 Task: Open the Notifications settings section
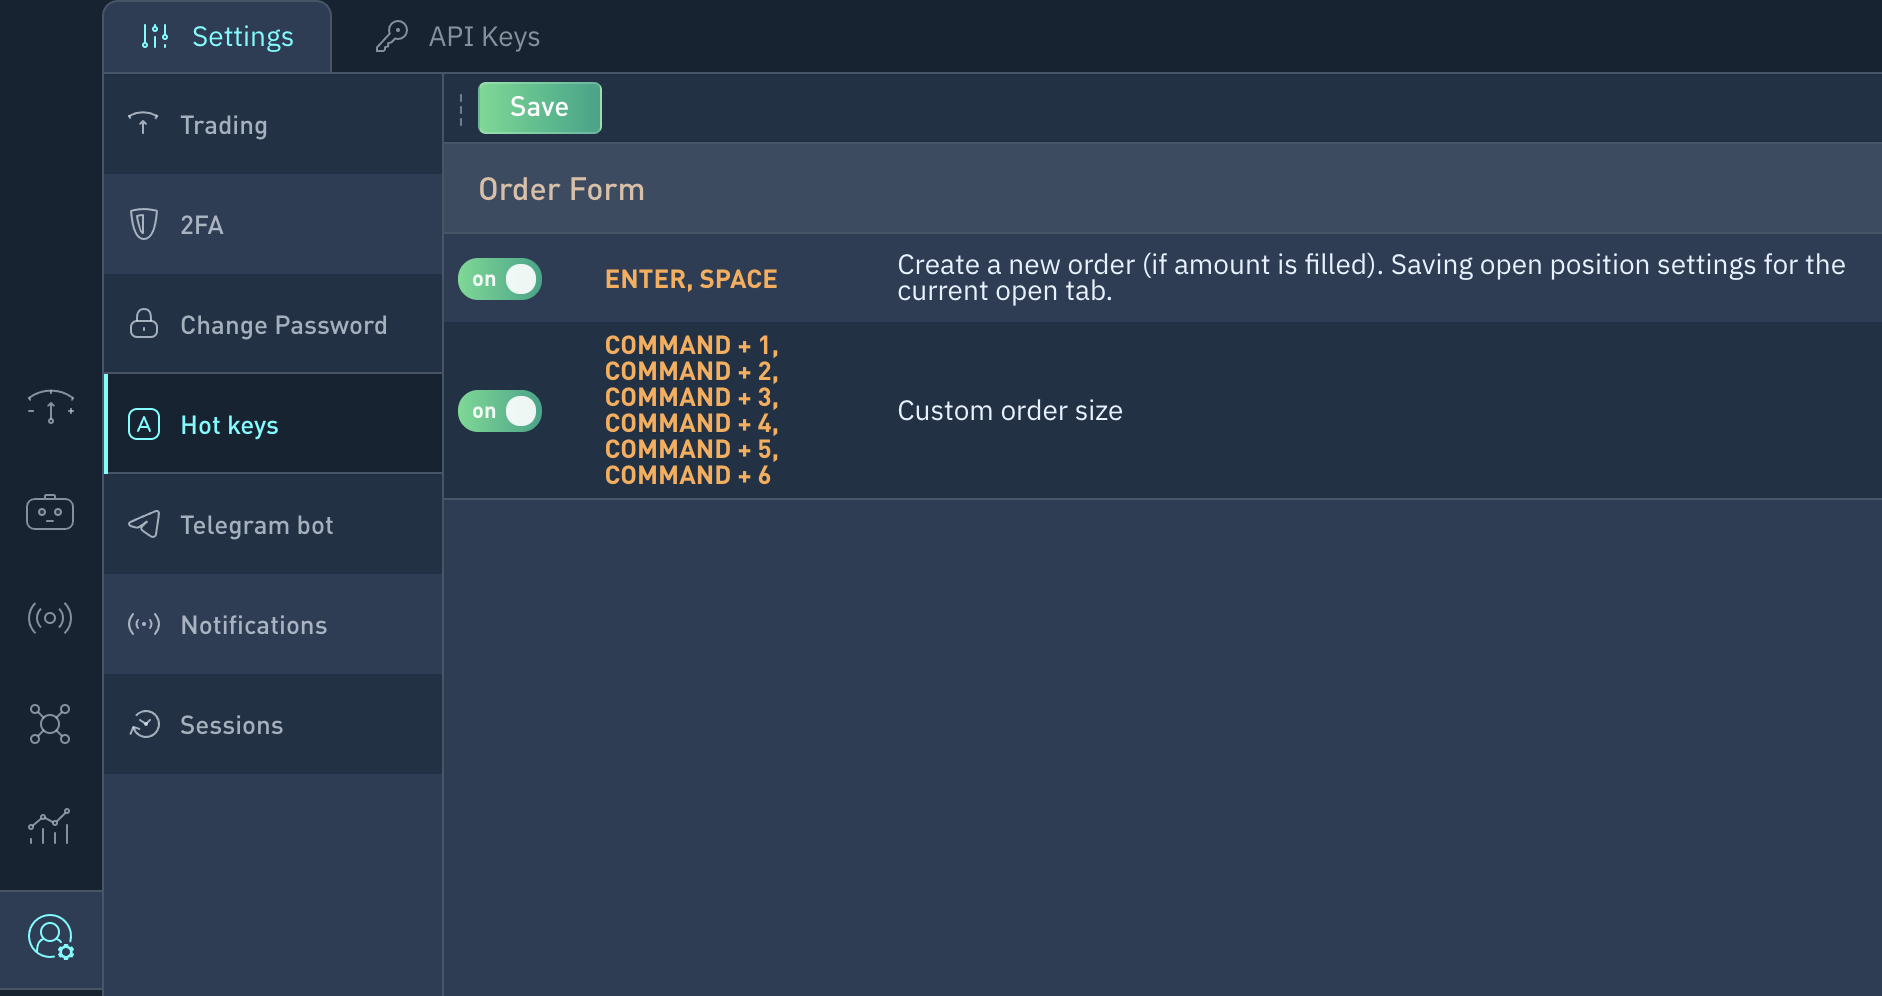coord(273,625)
